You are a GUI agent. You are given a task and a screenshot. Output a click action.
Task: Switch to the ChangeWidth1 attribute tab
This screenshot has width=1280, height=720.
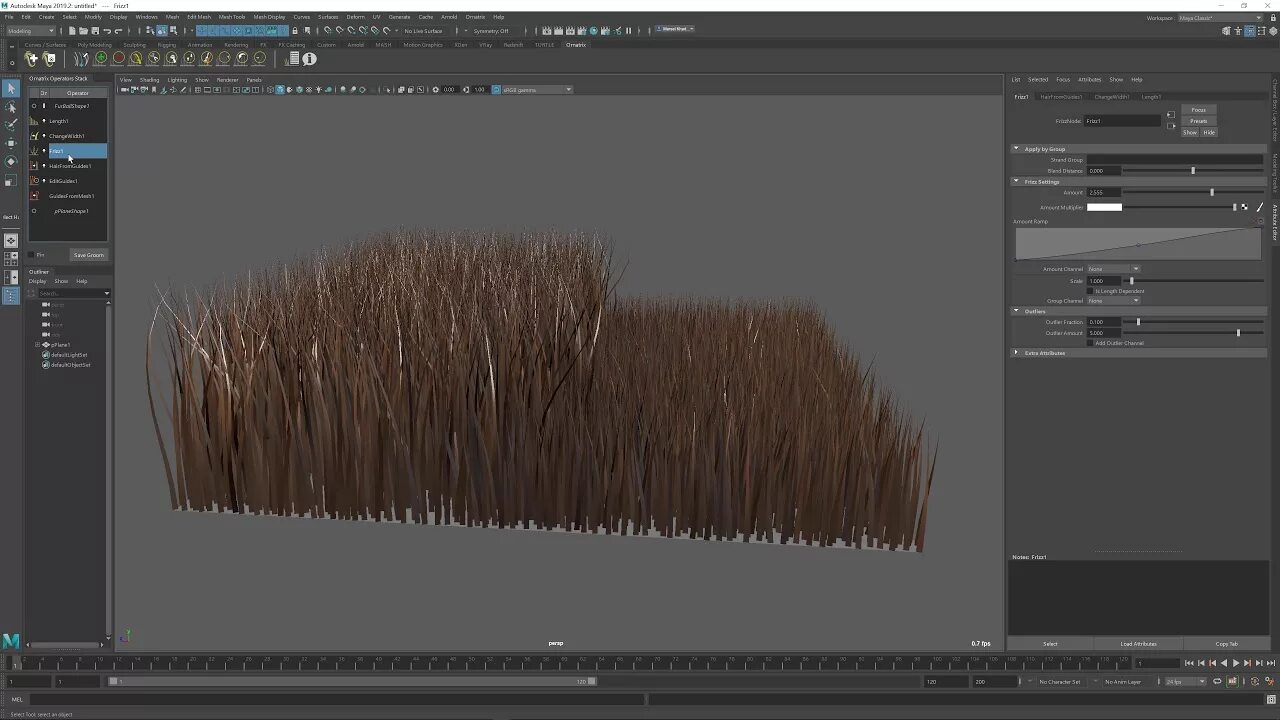click(x=1111, y=97)
